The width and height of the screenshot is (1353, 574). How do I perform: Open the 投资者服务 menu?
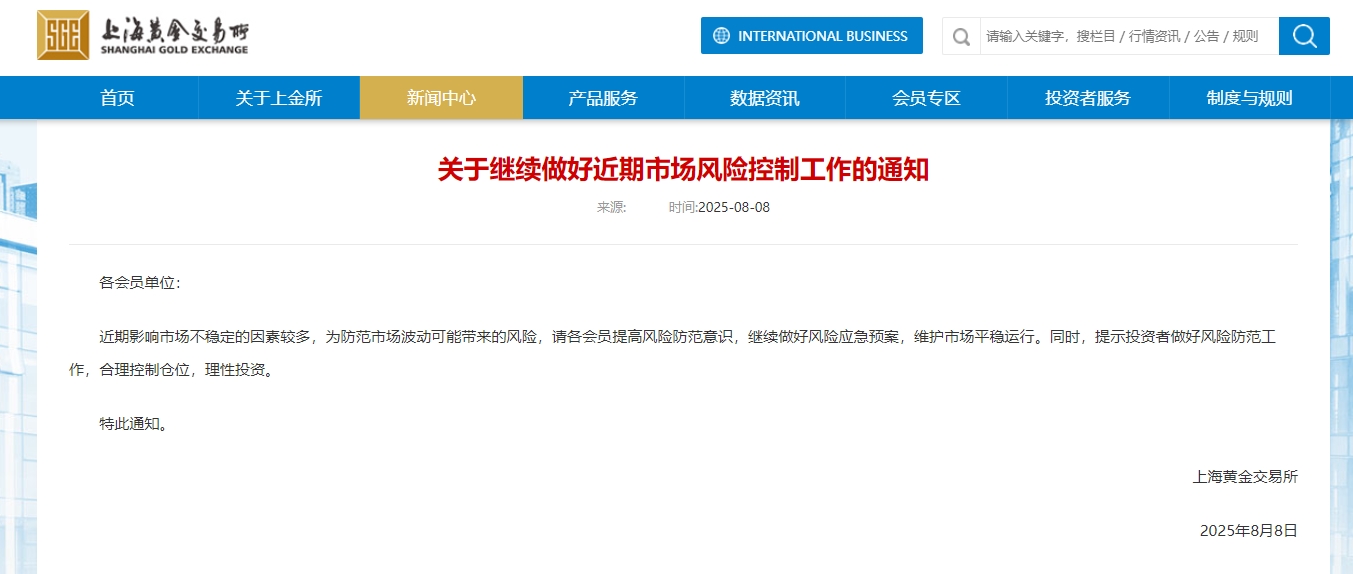(1088, 98)
